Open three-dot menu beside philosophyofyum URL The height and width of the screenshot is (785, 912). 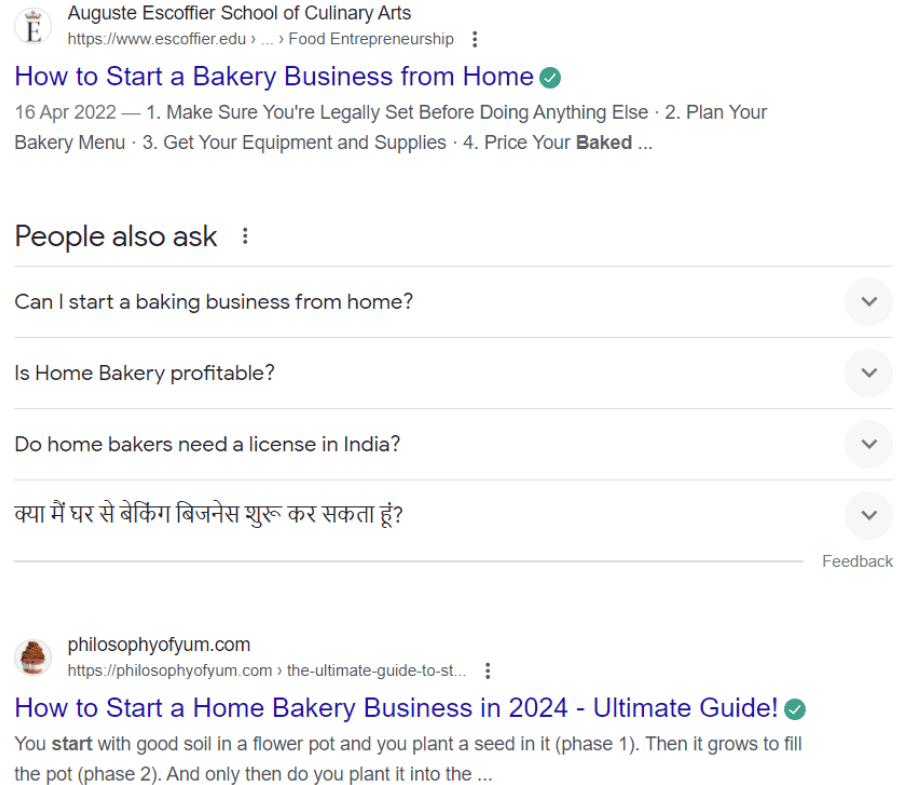pos(487,670)
